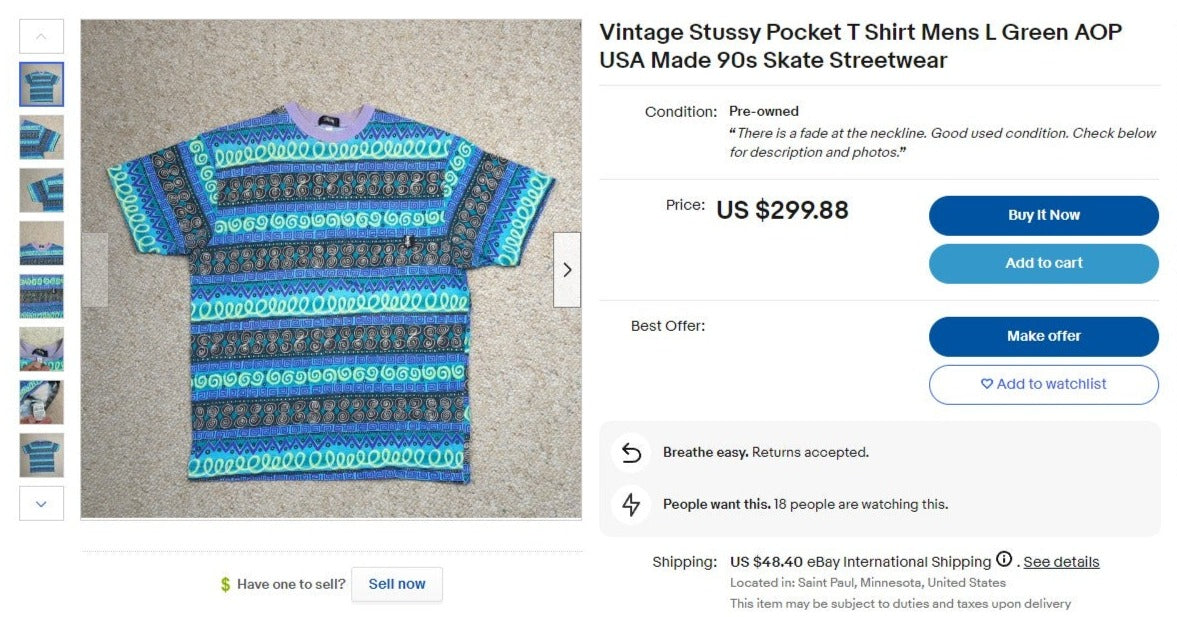Select the first shirt thumbnail
1177x617 pixels.
[42, 84]
